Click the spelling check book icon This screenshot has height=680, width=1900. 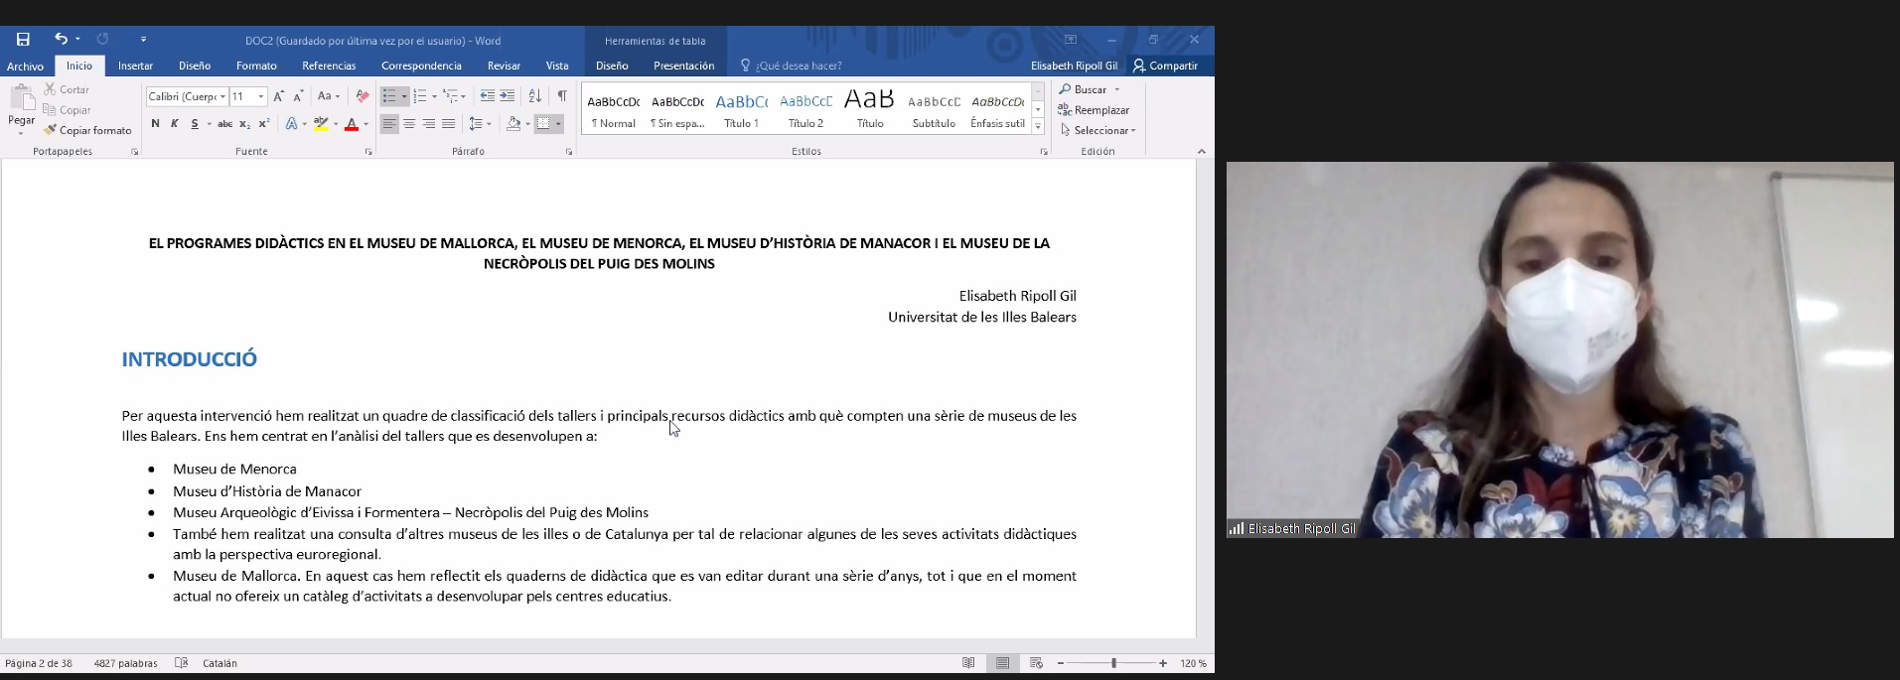[181, 663]
